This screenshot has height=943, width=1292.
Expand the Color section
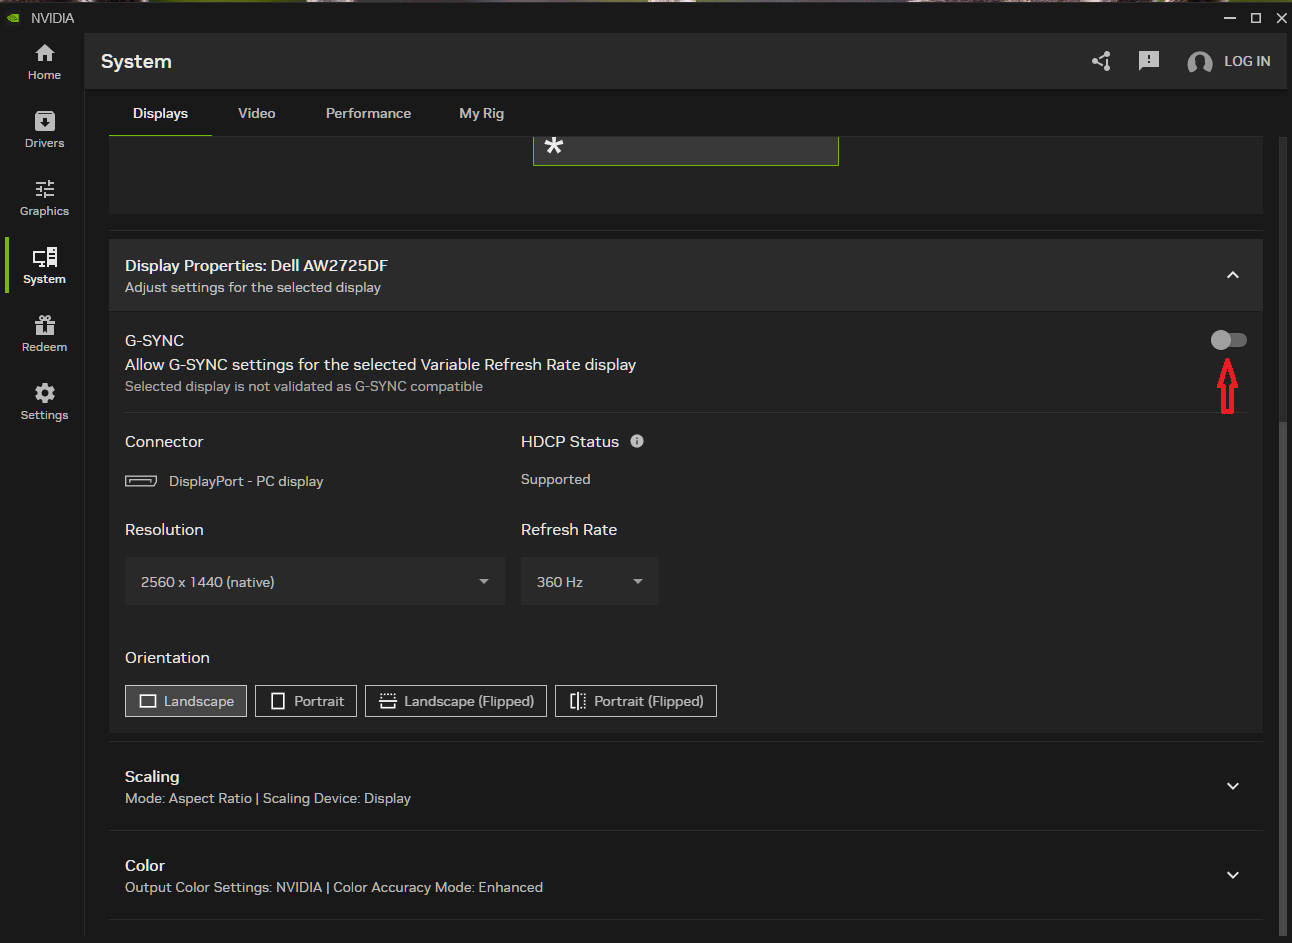1232,875
